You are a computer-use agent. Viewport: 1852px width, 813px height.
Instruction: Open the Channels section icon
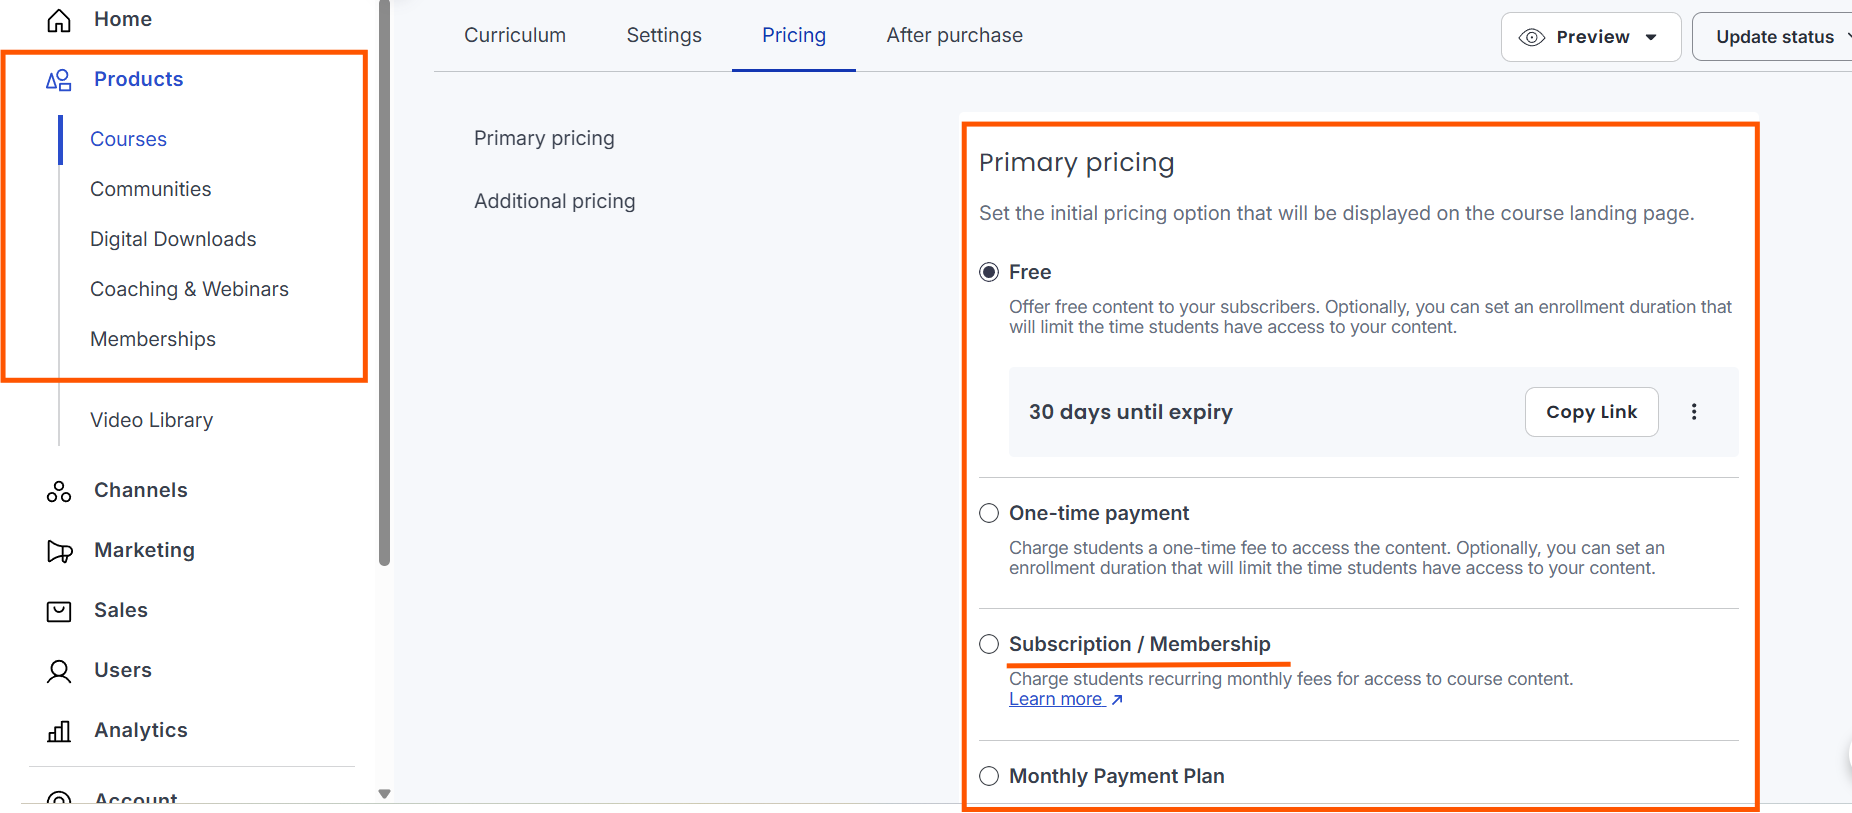pos(58,491)
